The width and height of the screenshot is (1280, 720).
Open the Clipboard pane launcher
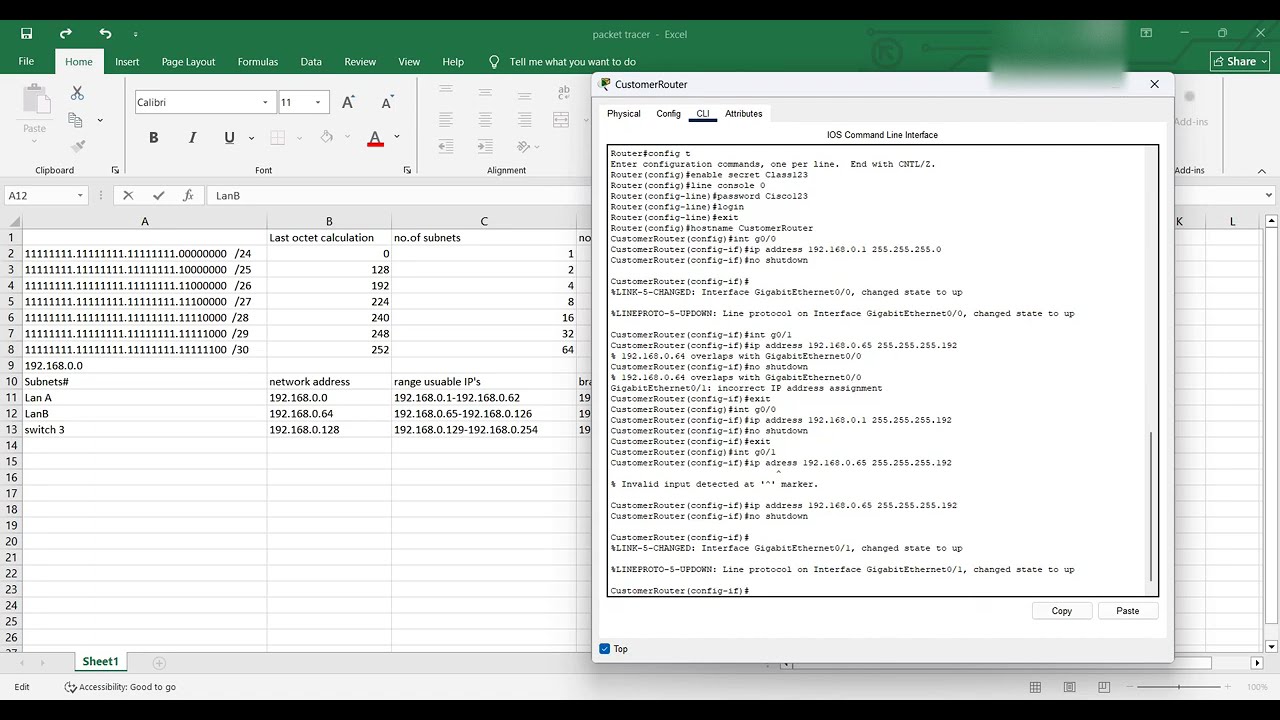coord(116,170)
